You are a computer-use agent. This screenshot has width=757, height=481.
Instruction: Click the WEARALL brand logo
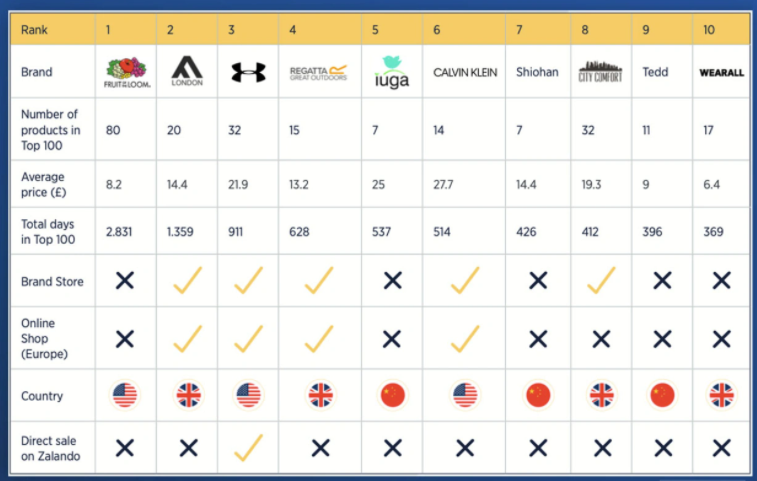pyautogui.click(x=721, y=73)
